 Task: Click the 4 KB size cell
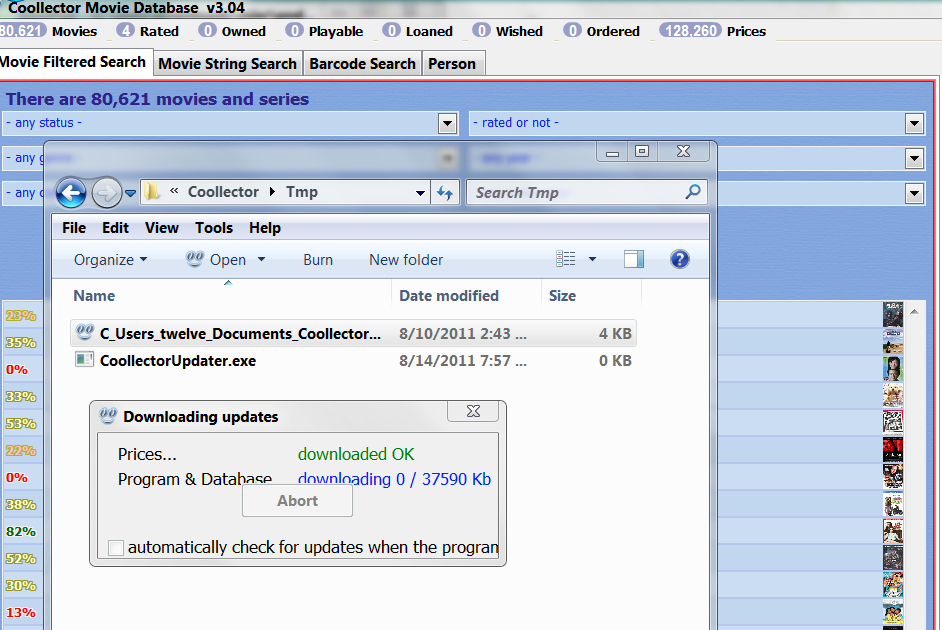point(615,334)
